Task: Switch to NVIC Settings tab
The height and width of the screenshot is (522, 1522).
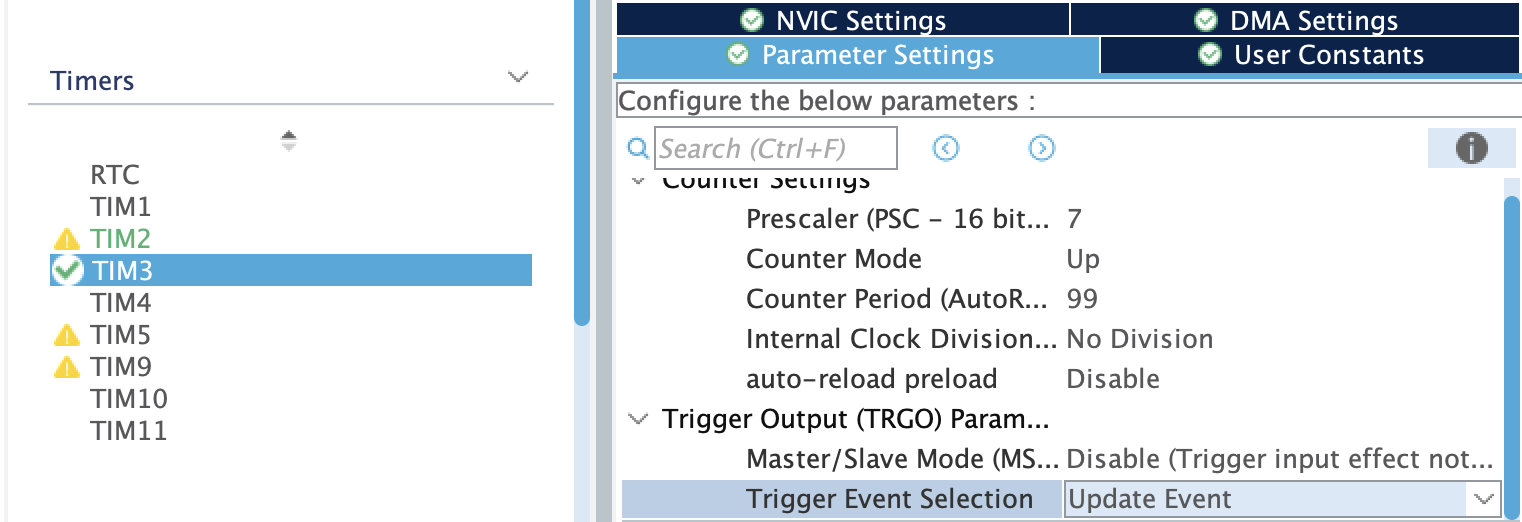Action: [842, 20]
